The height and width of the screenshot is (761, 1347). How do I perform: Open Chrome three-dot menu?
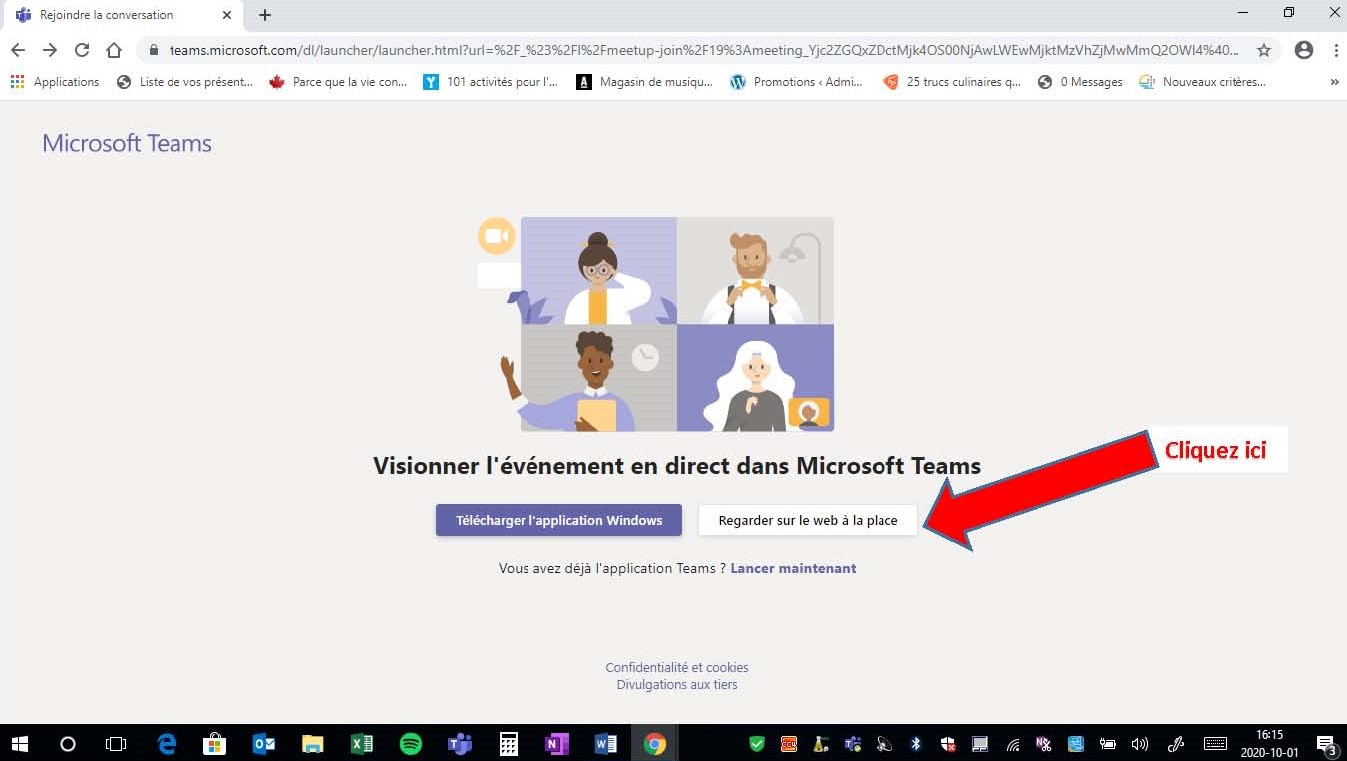coord(1336,50)
